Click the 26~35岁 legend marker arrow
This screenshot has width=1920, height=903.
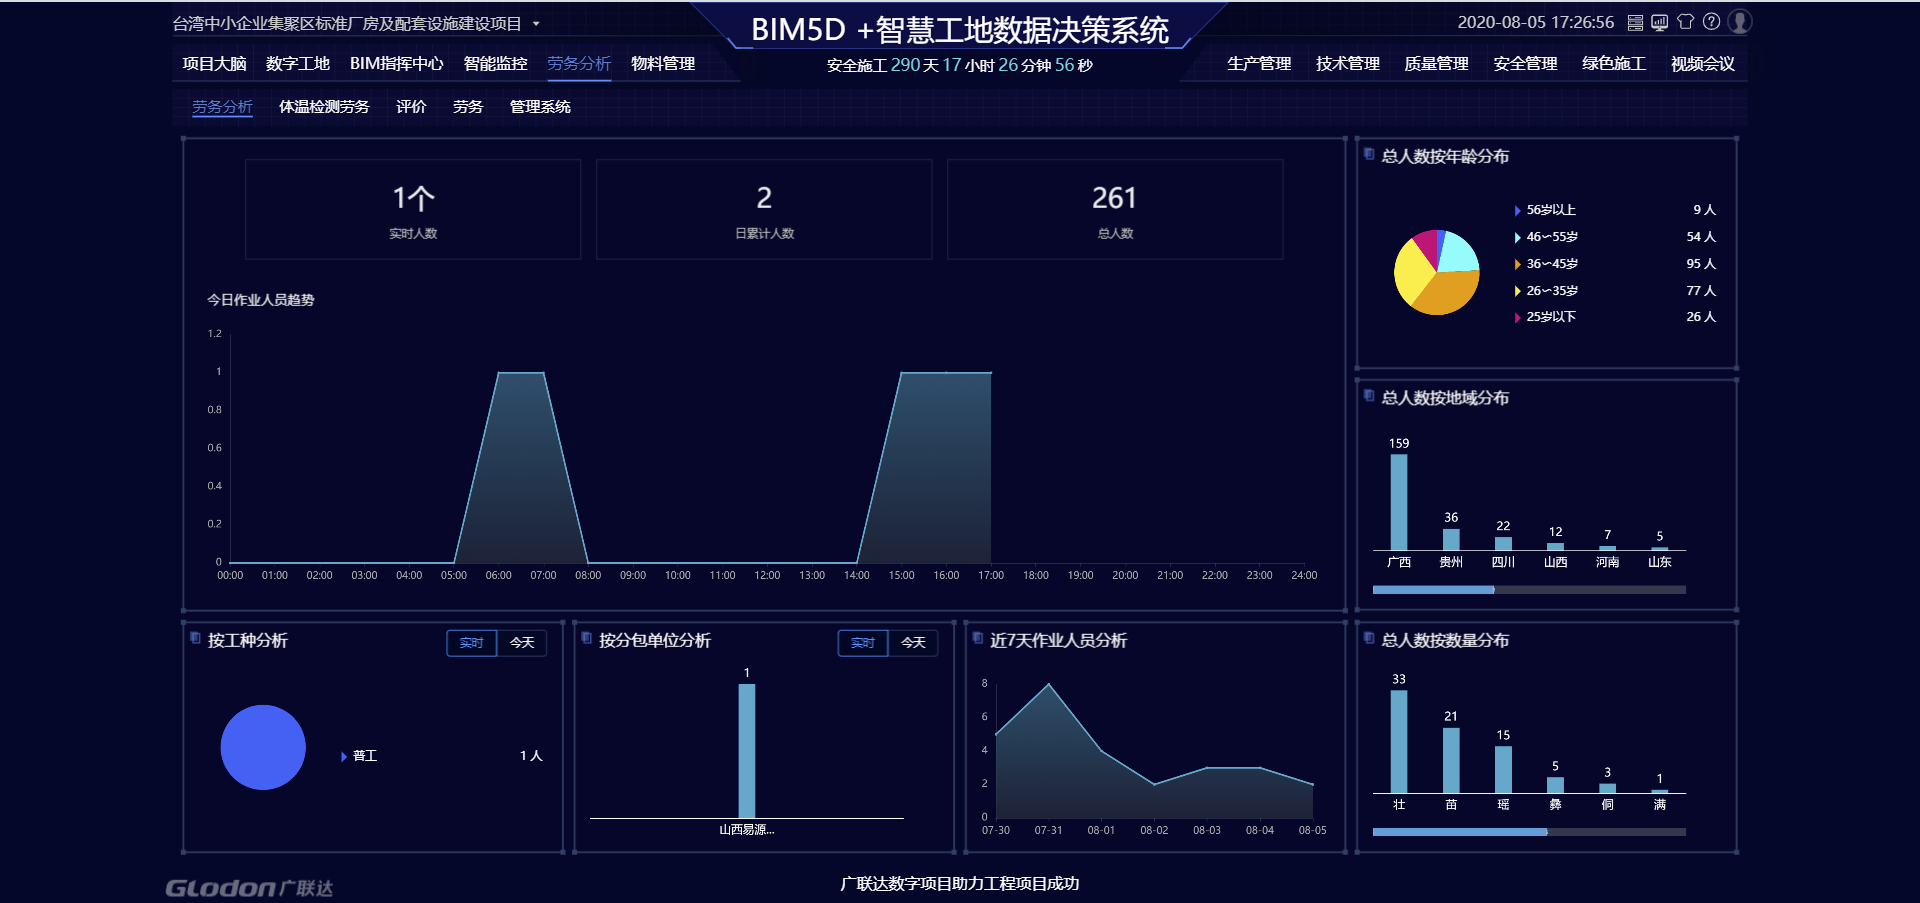pyautogui.click(x=1518, y=291)
